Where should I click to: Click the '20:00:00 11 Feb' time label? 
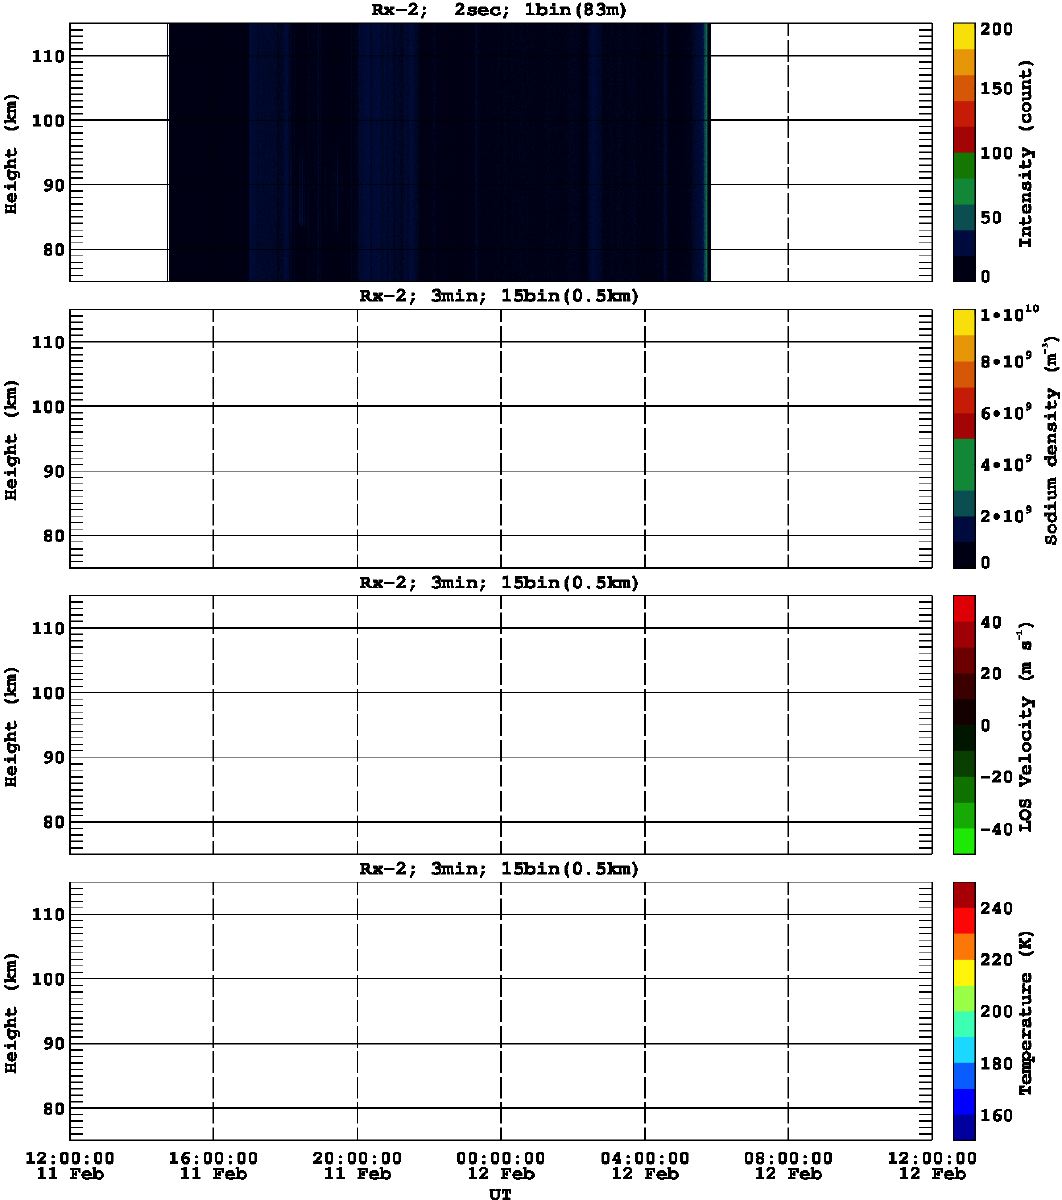coord(357,1165)
